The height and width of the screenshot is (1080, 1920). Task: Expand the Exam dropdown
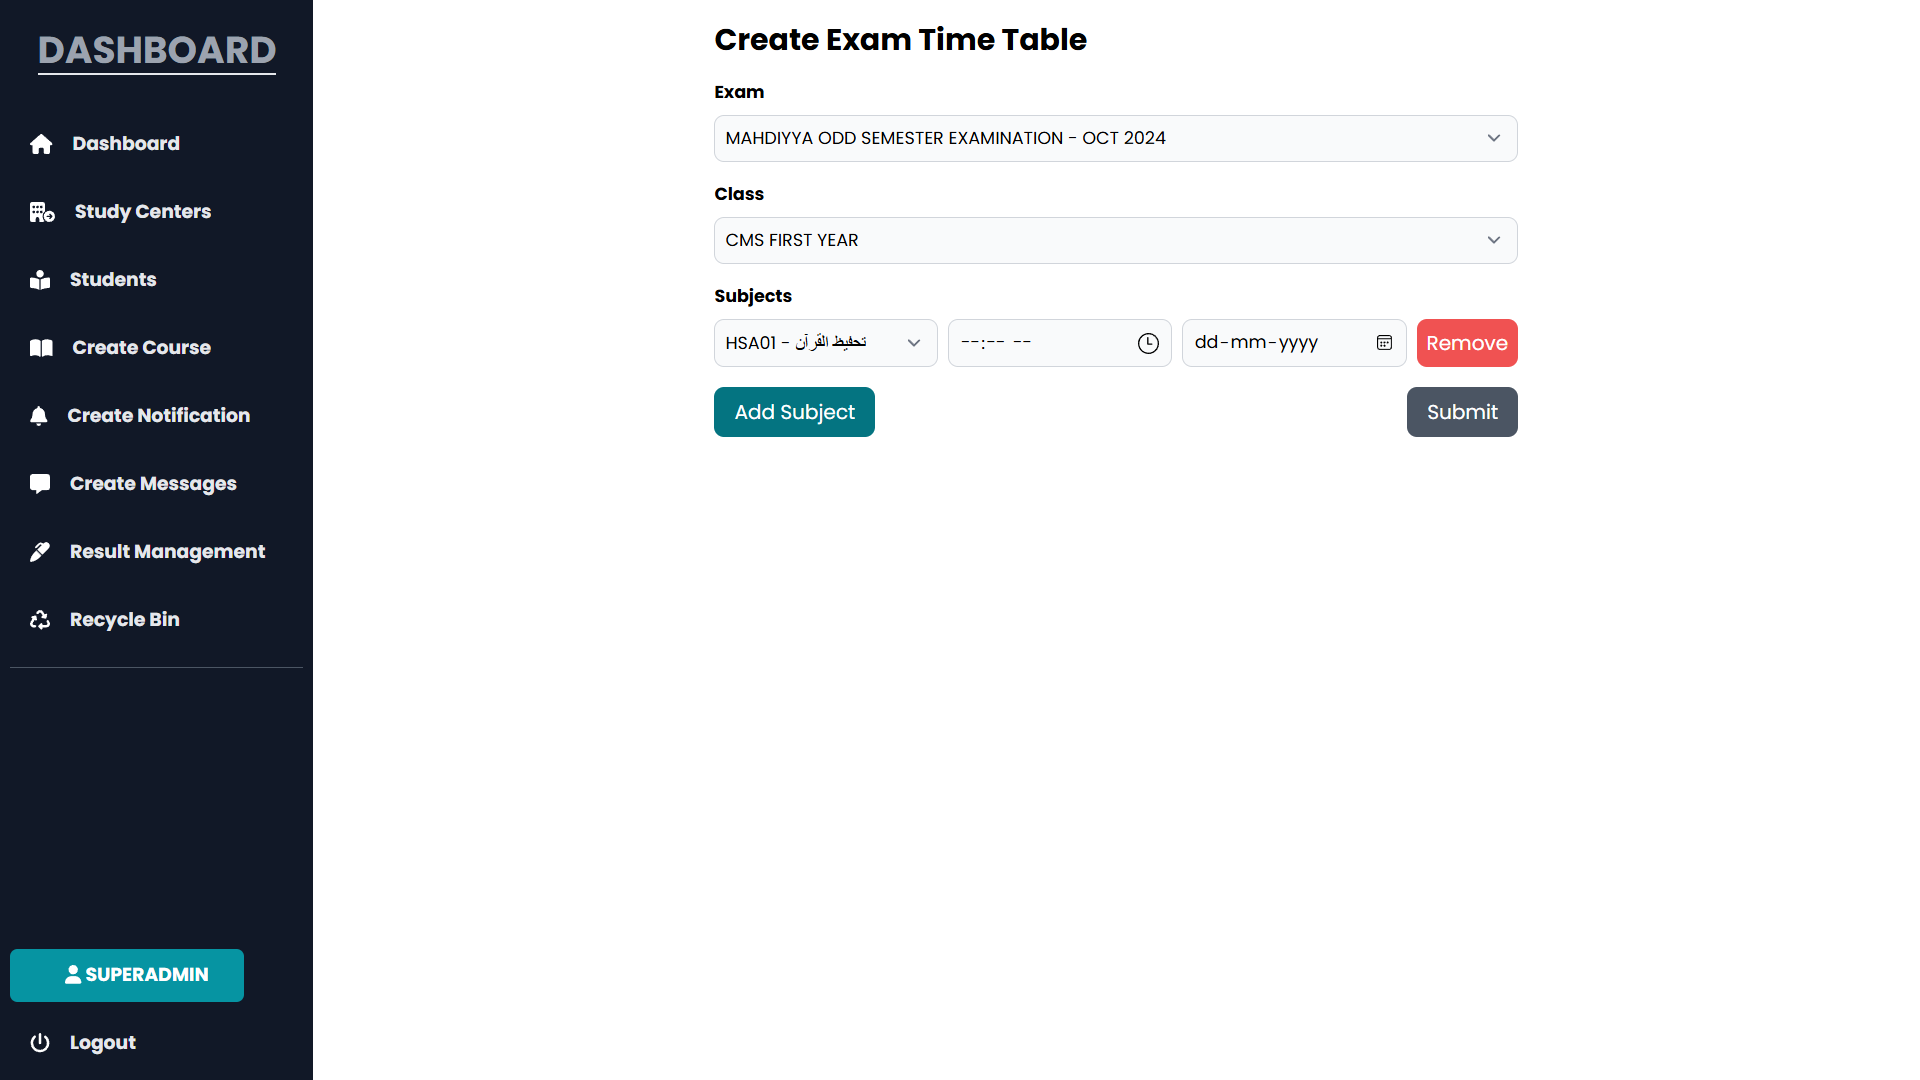(x=1115, y=138)
